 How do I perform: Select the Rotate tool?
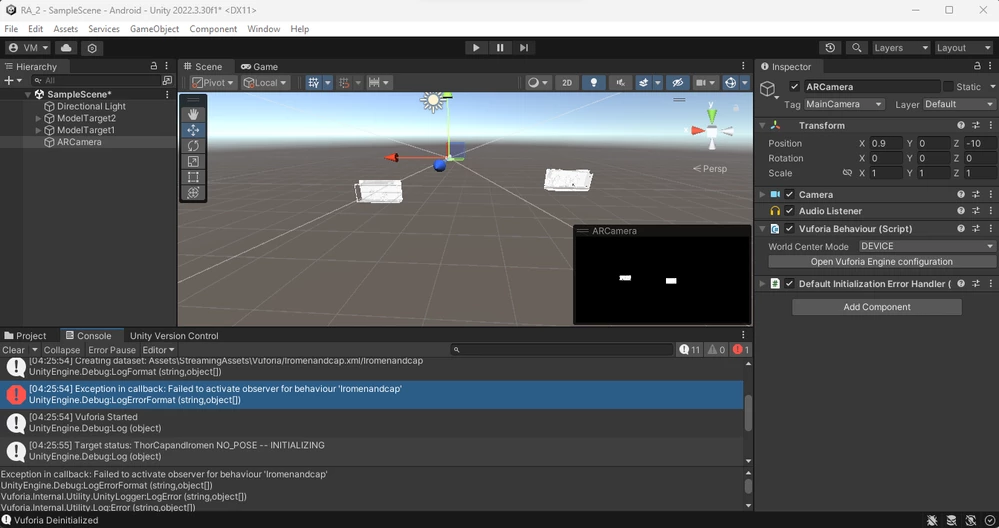tap(193, 146)
